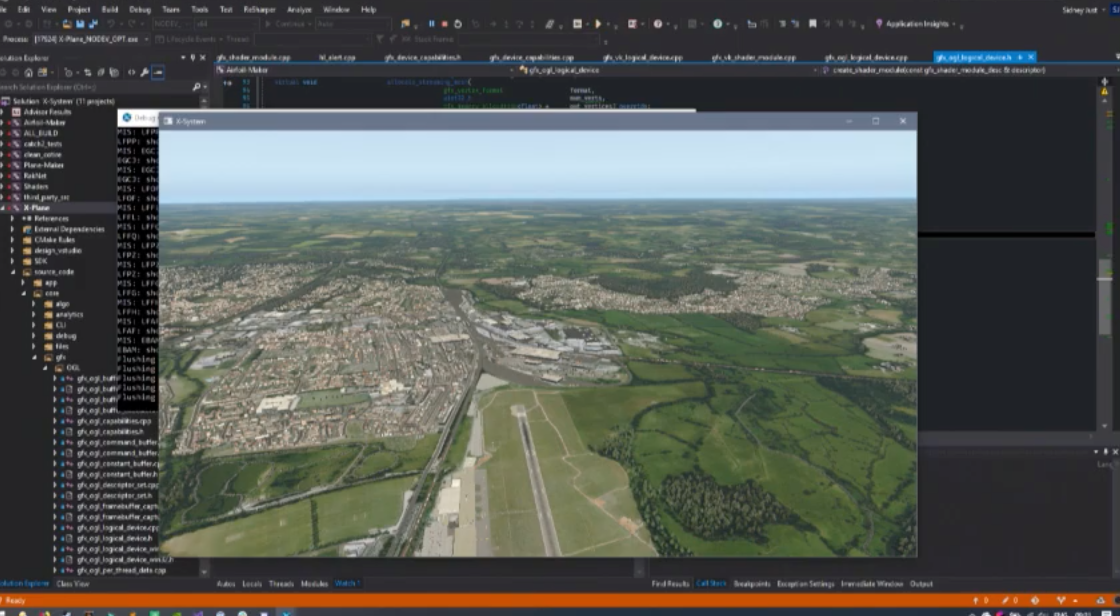Switch to the Call Stack panel tab
The image size is (1120, 616).
pyautogui.click(x=711, y=584)
